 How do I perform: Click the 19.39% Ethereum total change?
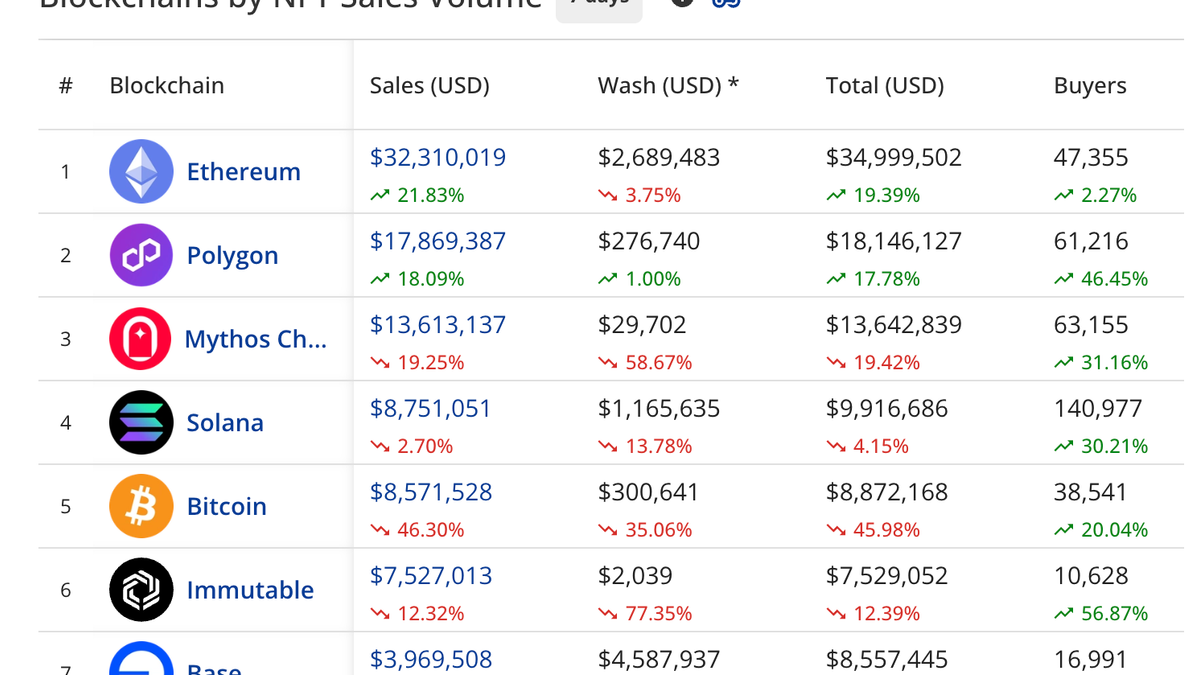(x=873, y=195)
